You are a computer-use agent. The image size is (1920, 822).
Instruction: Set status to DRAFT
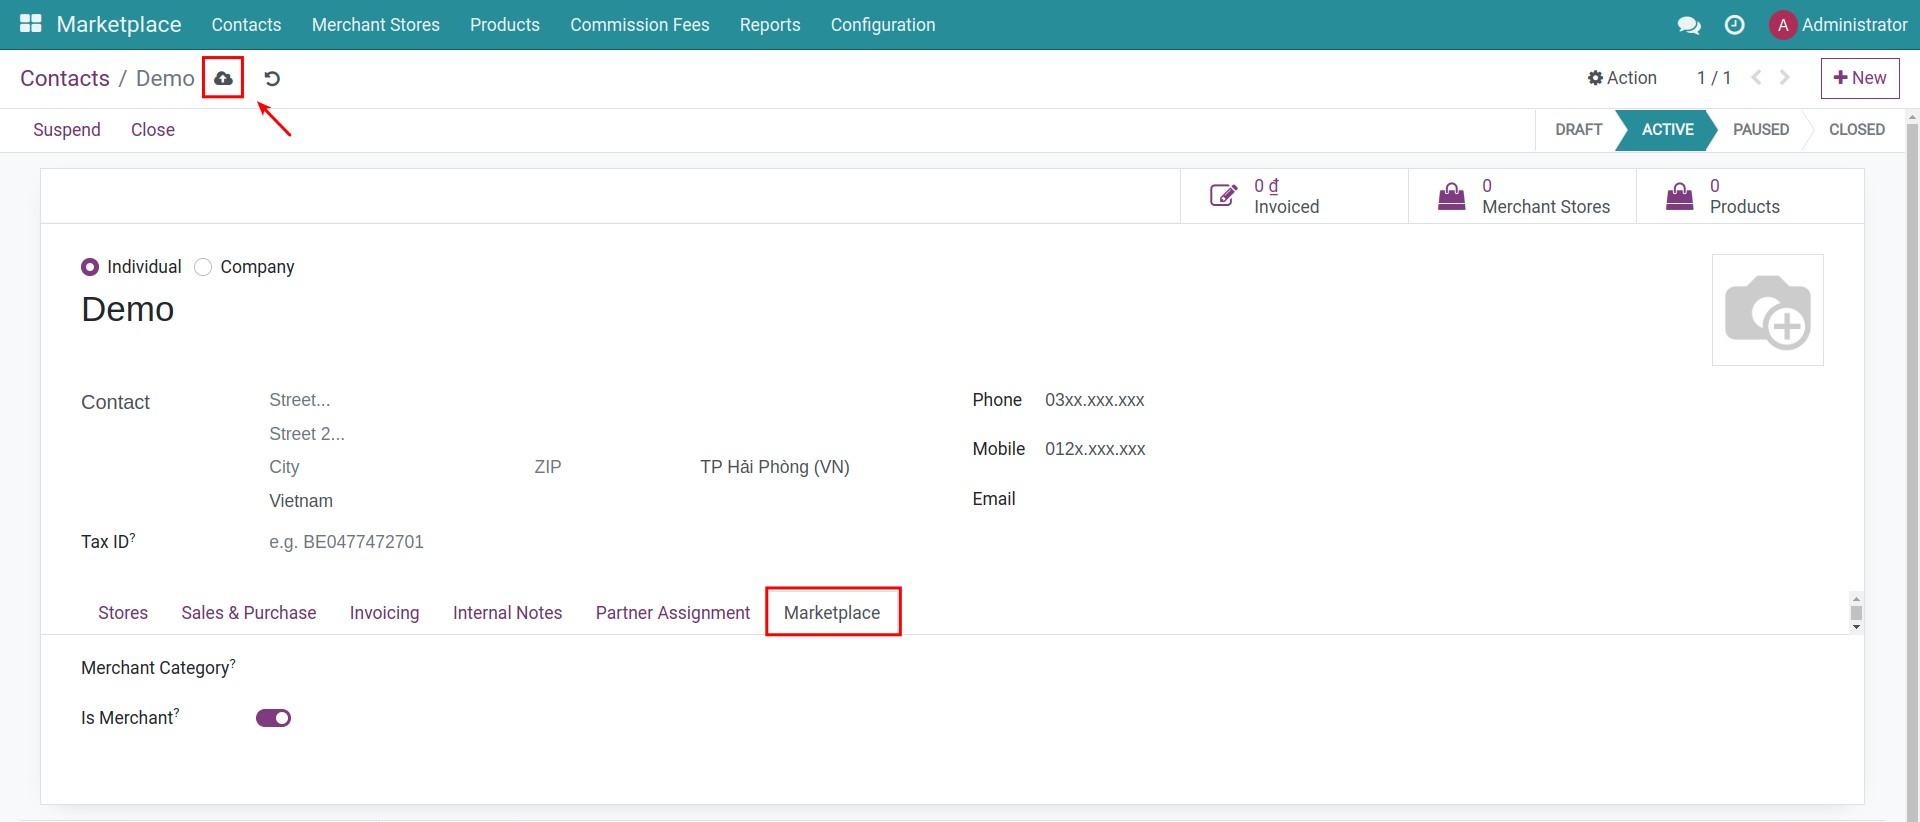coord(1578,130)
